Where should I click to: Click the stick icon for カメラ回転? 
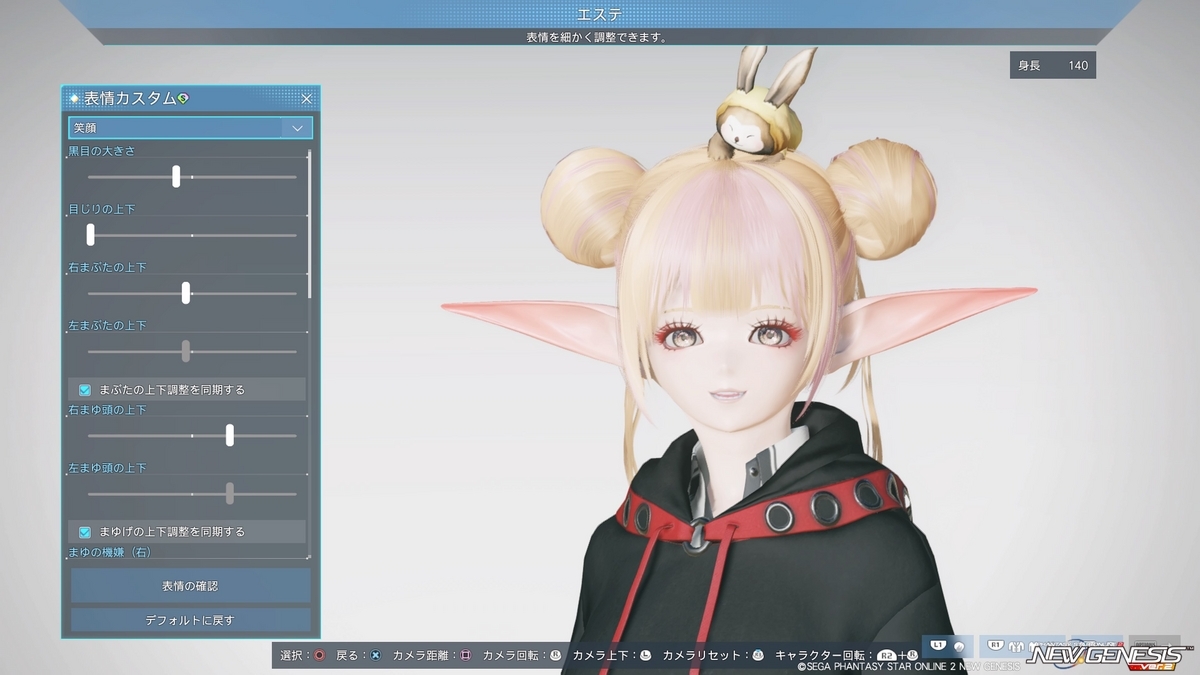click(555, 655)
